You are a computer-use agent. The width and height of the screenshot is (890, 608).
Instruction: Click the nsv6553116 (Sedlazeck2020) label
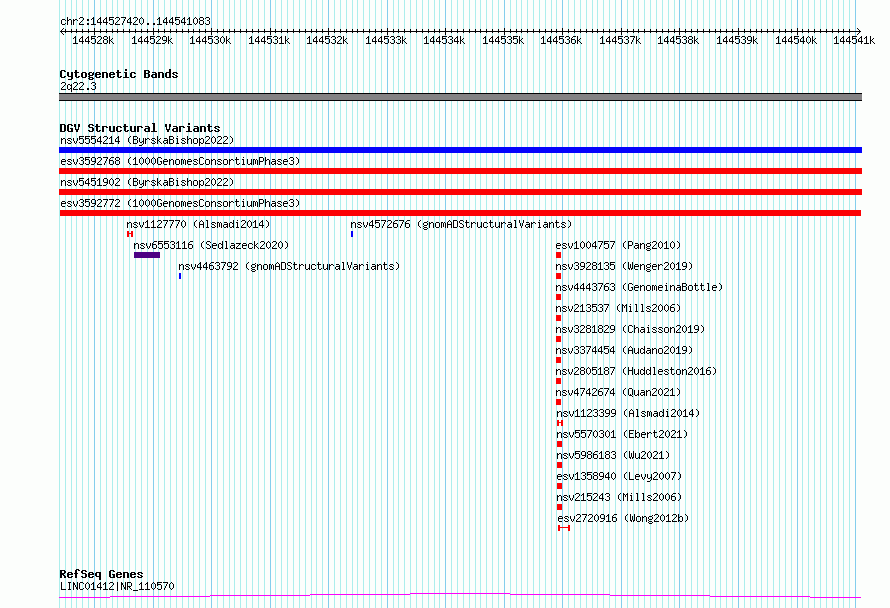(211, 245)
